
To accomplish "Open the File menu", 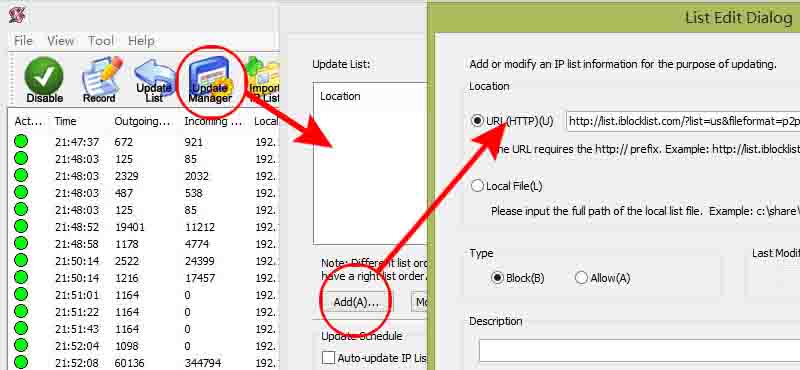I will tap(23, 41).
